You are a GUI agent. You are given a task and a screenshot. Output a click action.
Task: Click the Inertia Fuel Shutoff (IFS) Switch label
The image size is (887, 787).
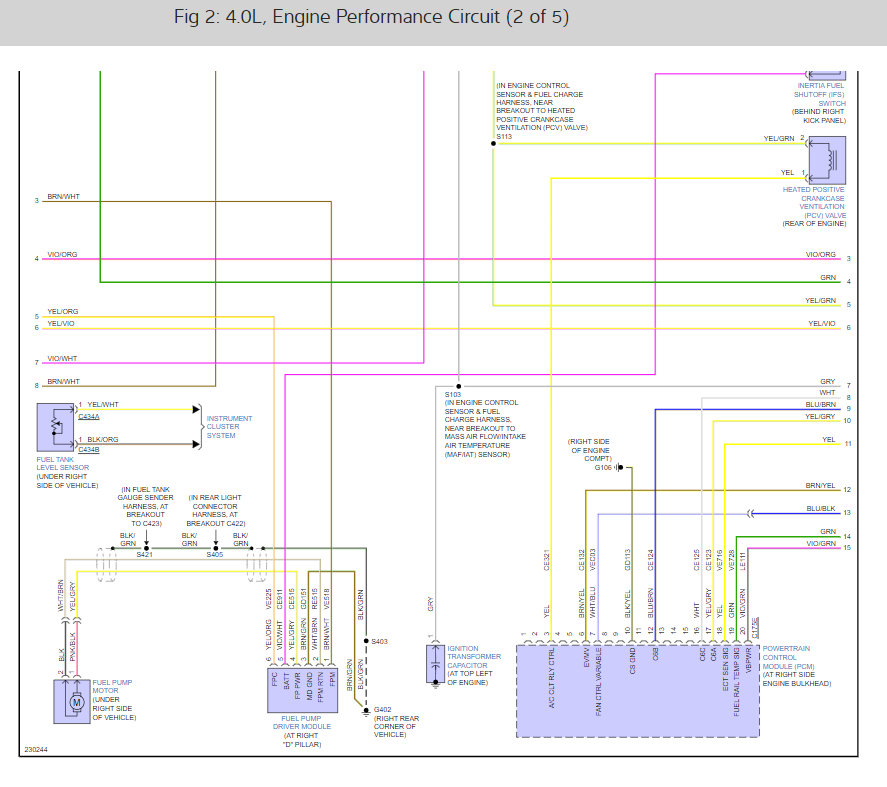pos(820,94)
